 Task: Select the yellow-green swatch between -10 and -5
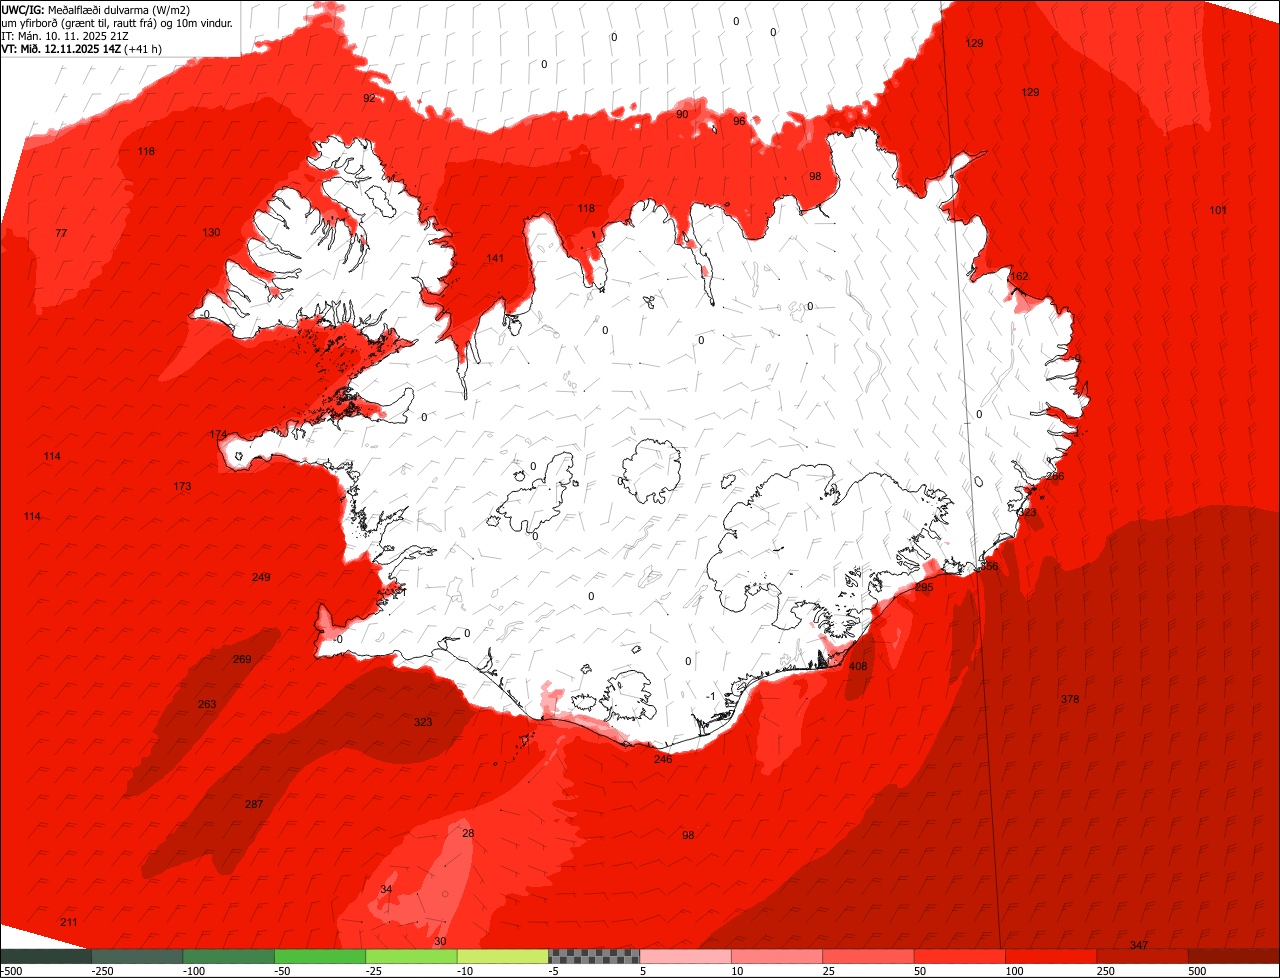[503, 956]
